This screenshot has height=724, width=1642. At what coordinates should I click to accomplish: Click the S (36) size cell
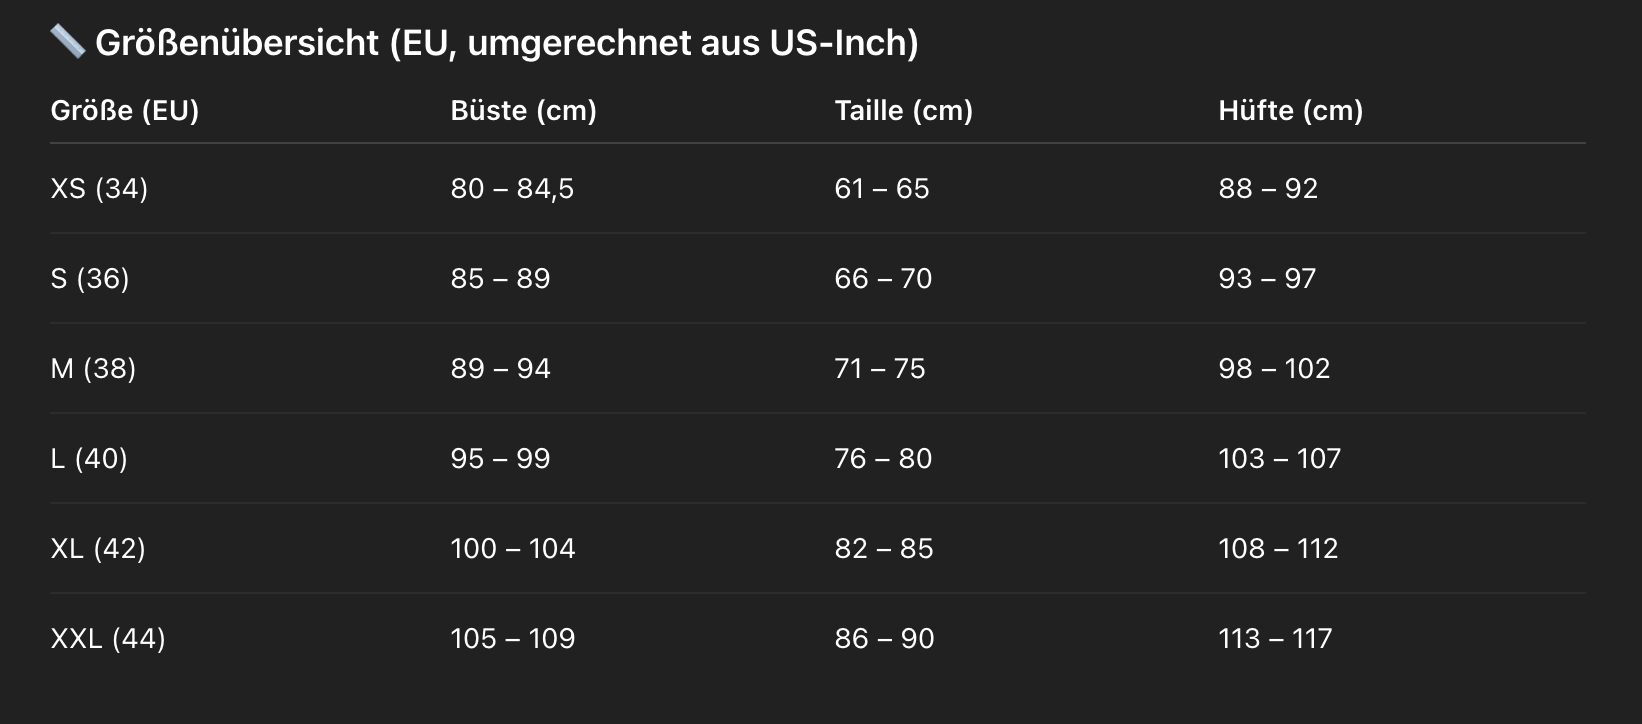90,278
